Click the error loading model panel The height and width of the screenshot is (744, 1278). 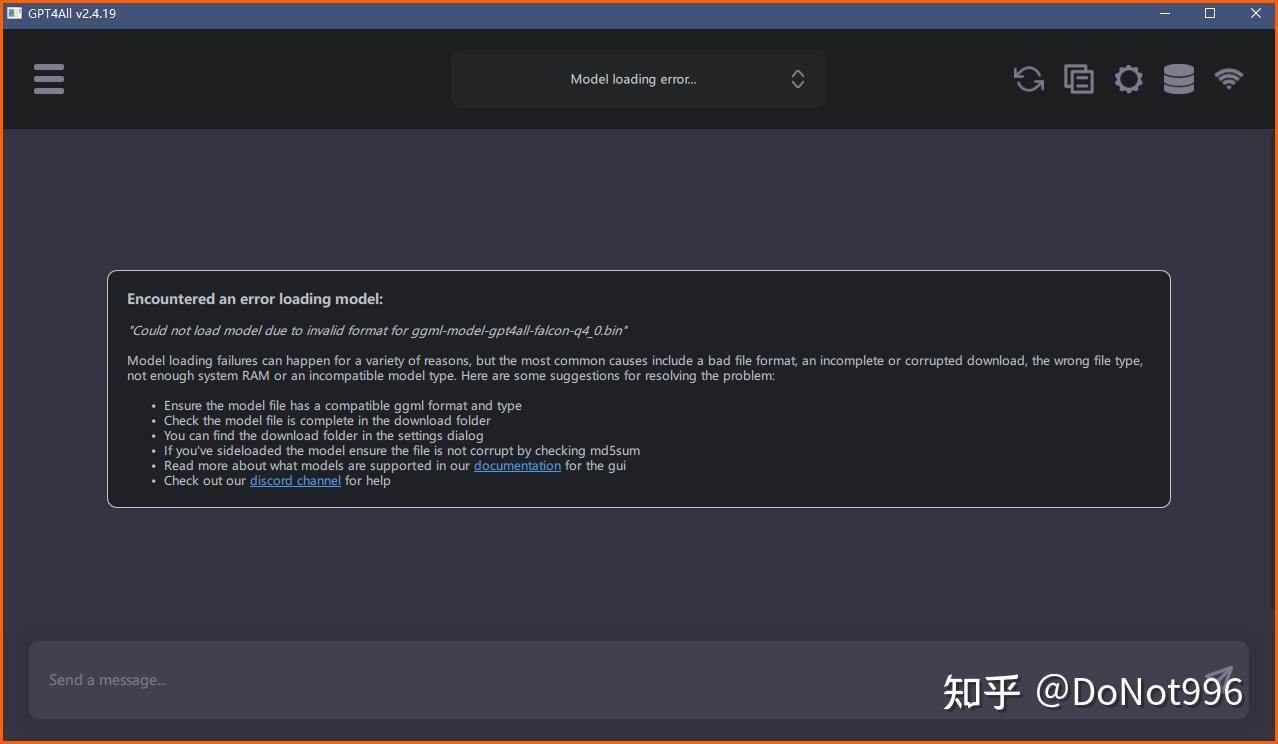click(638, 389)
